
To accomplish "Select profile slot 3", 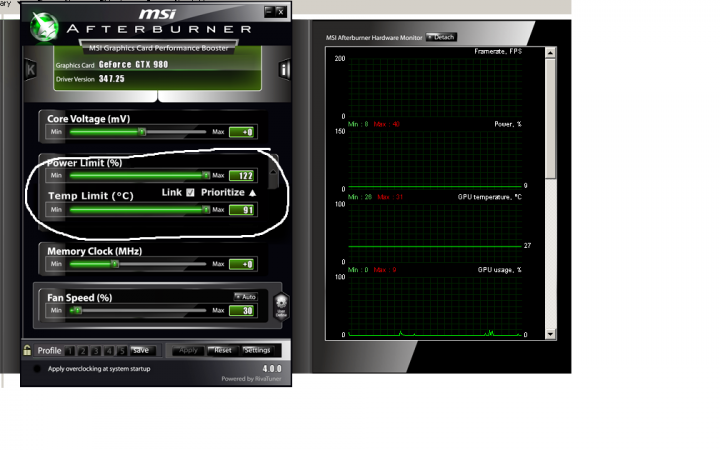I will (x=96, y=351).
